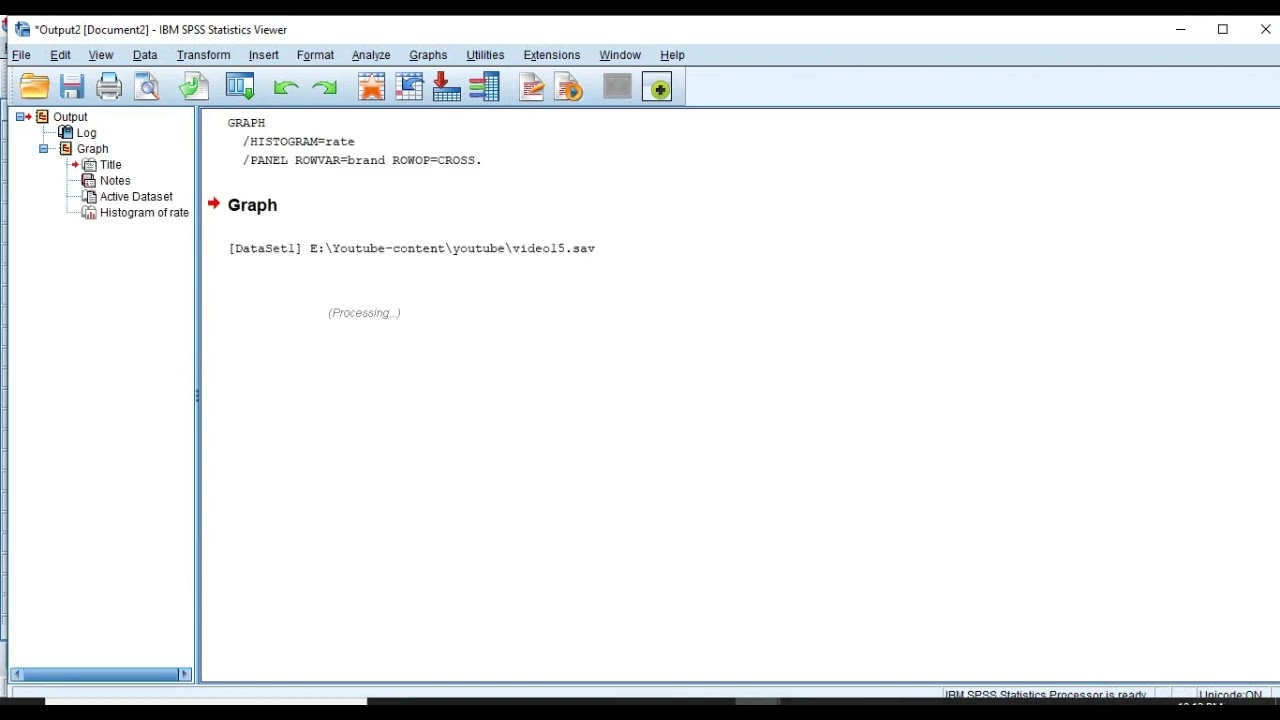
Task: Open the Extensions menu
Action: click(x=551, y=55)
